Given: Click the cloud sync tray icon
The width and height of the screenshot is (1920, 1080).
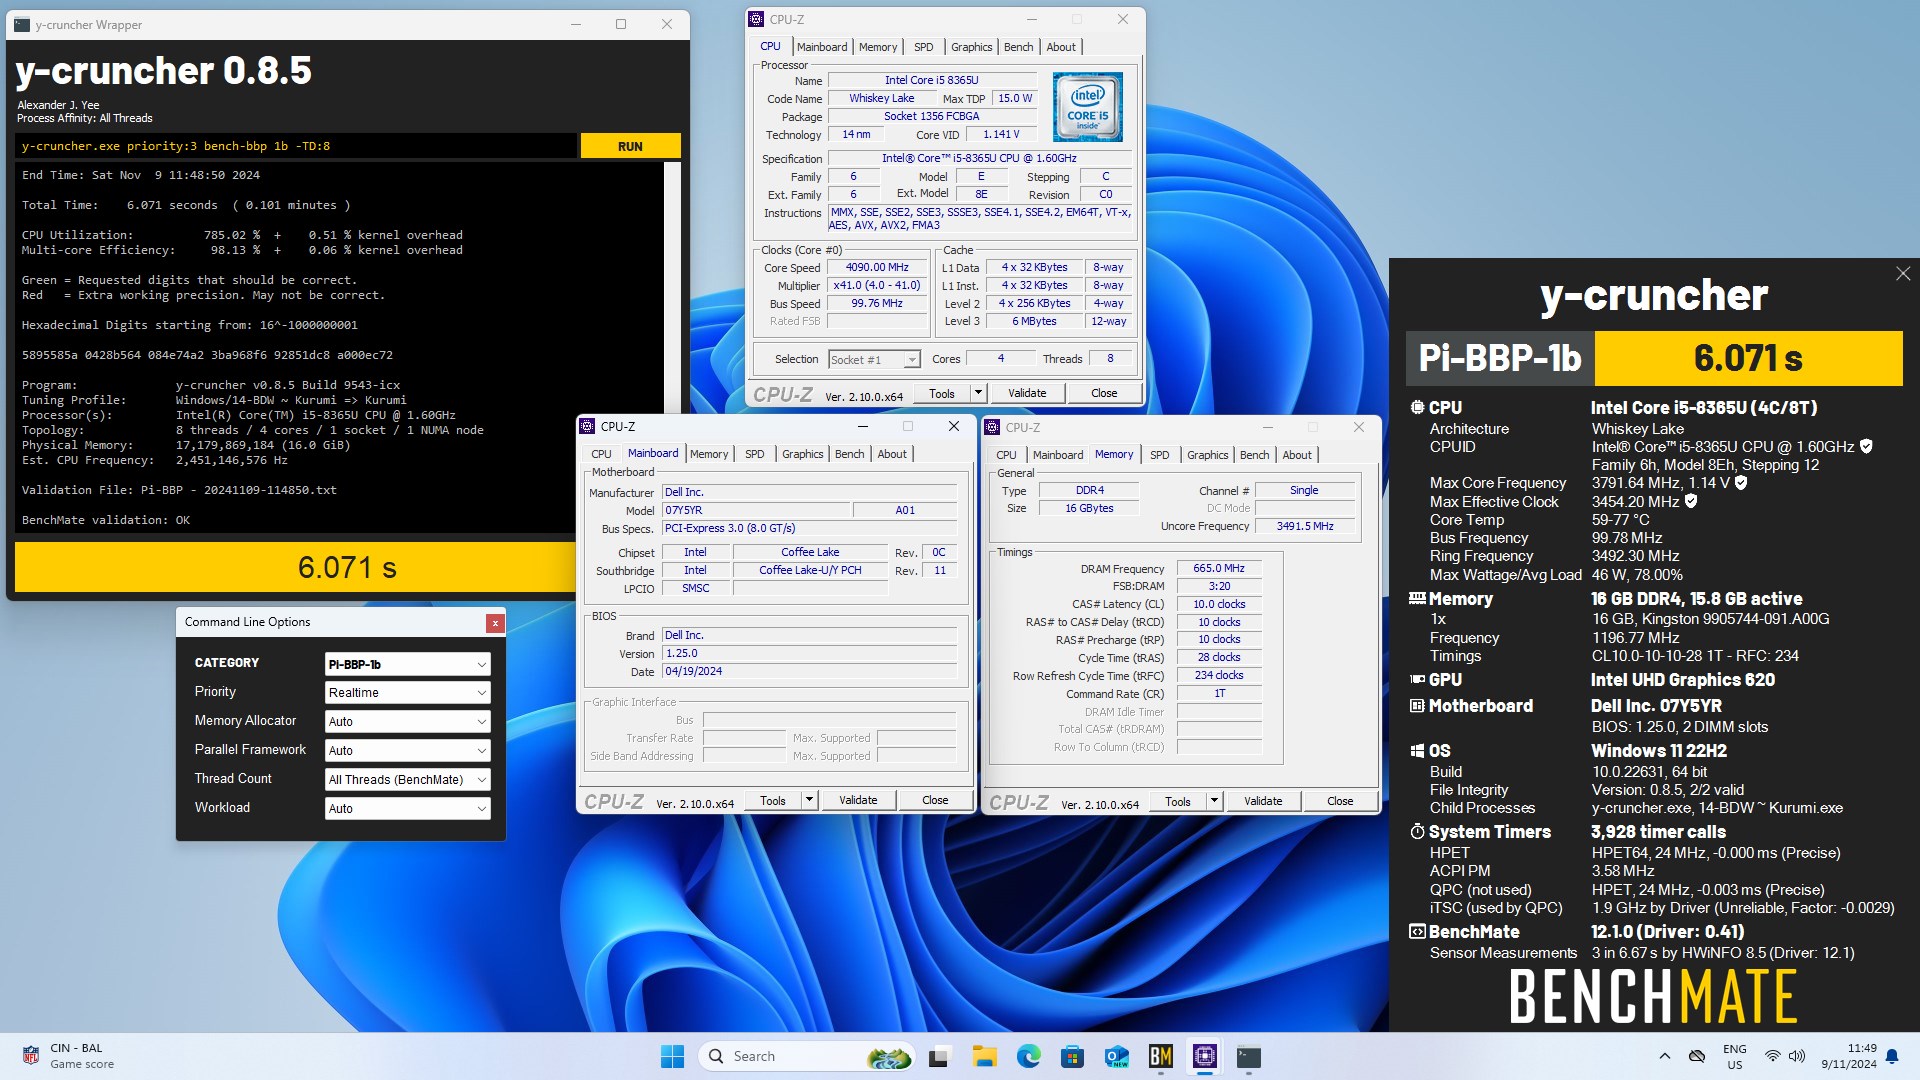Looking at the screenshot, I should [1697, 1056].
